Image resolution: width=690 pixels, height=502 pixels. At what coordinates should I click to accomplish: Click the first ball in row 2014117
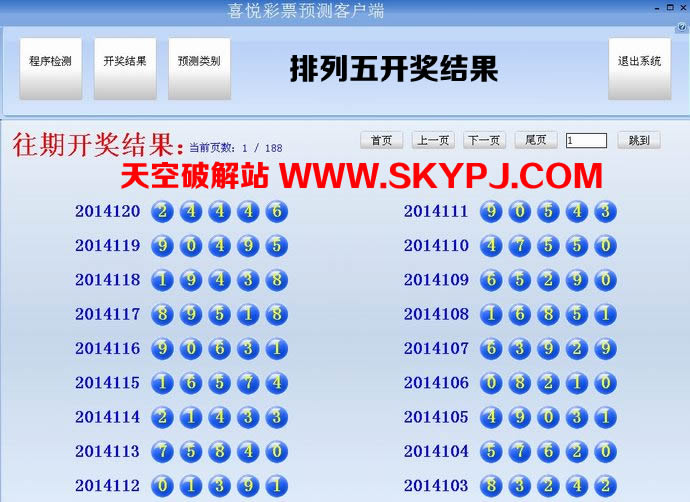162,314
